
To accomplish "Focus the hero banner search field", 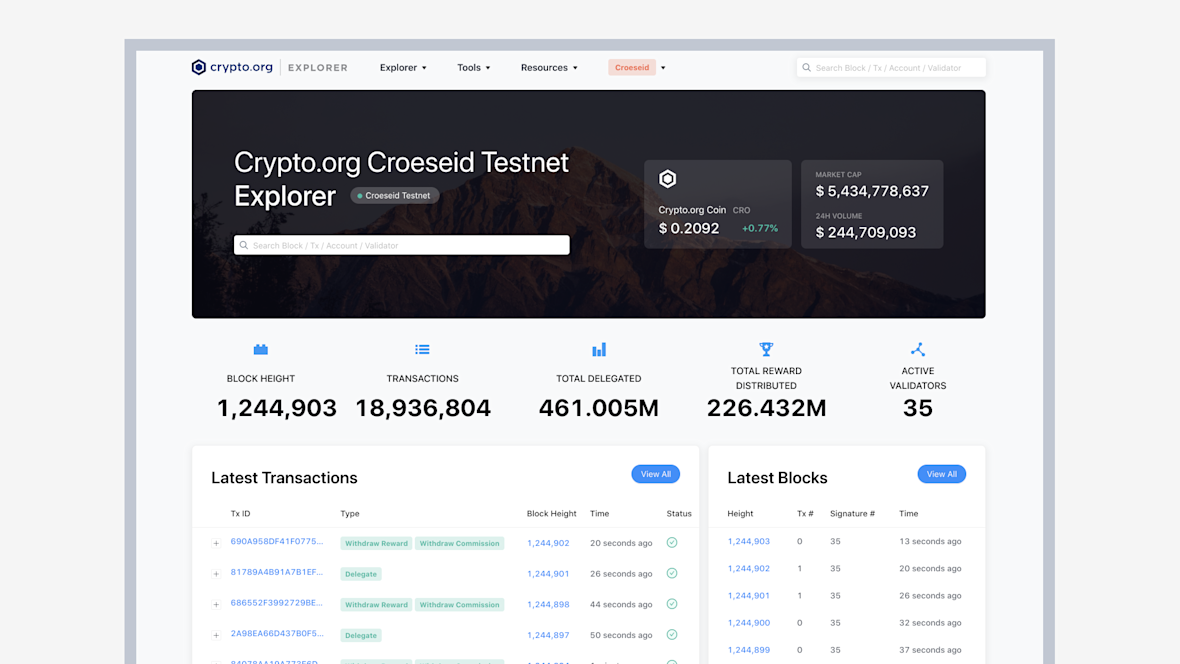I will [x=402, y=245].
